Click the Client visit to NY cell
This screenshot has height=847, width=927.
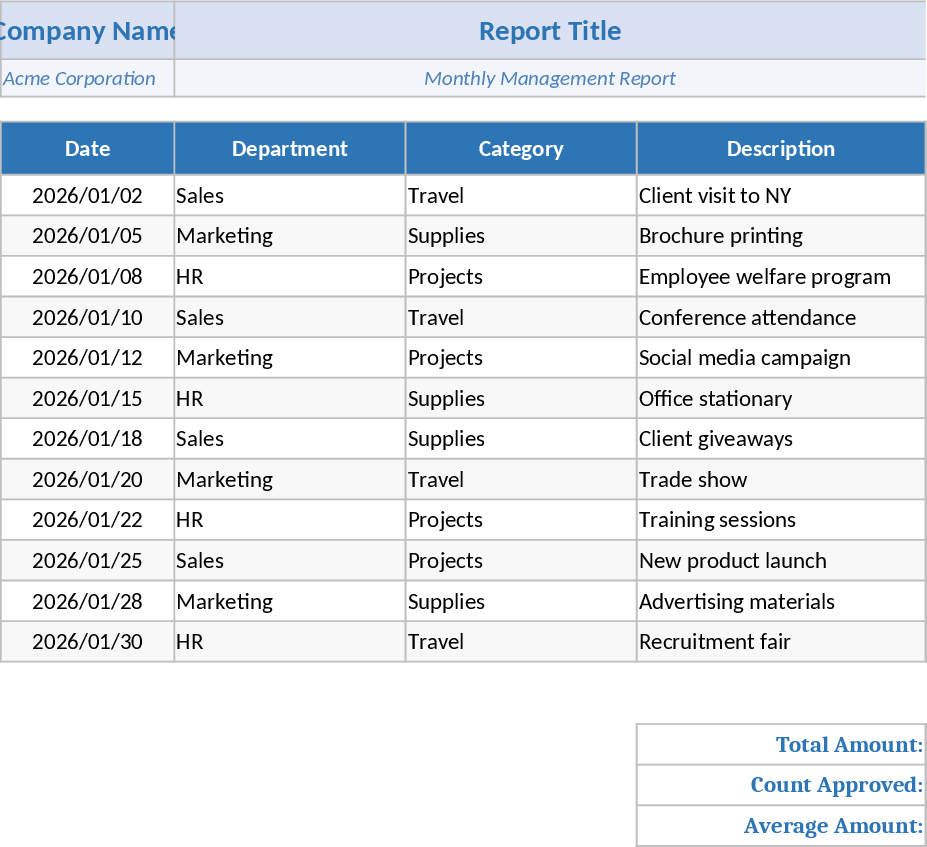pyautogui.click(x=780, y=196)
